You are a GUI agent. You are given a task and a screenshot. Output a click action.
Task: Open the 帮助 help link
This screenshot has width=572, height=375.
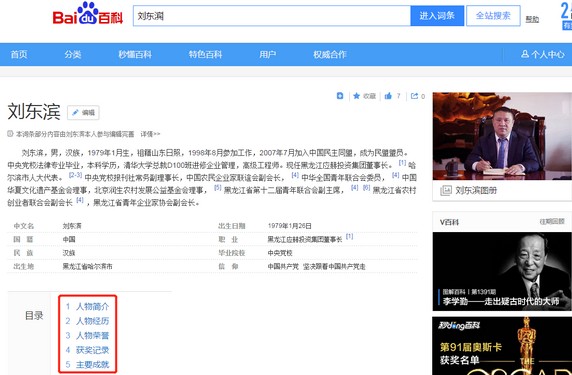tap(532, 19)
